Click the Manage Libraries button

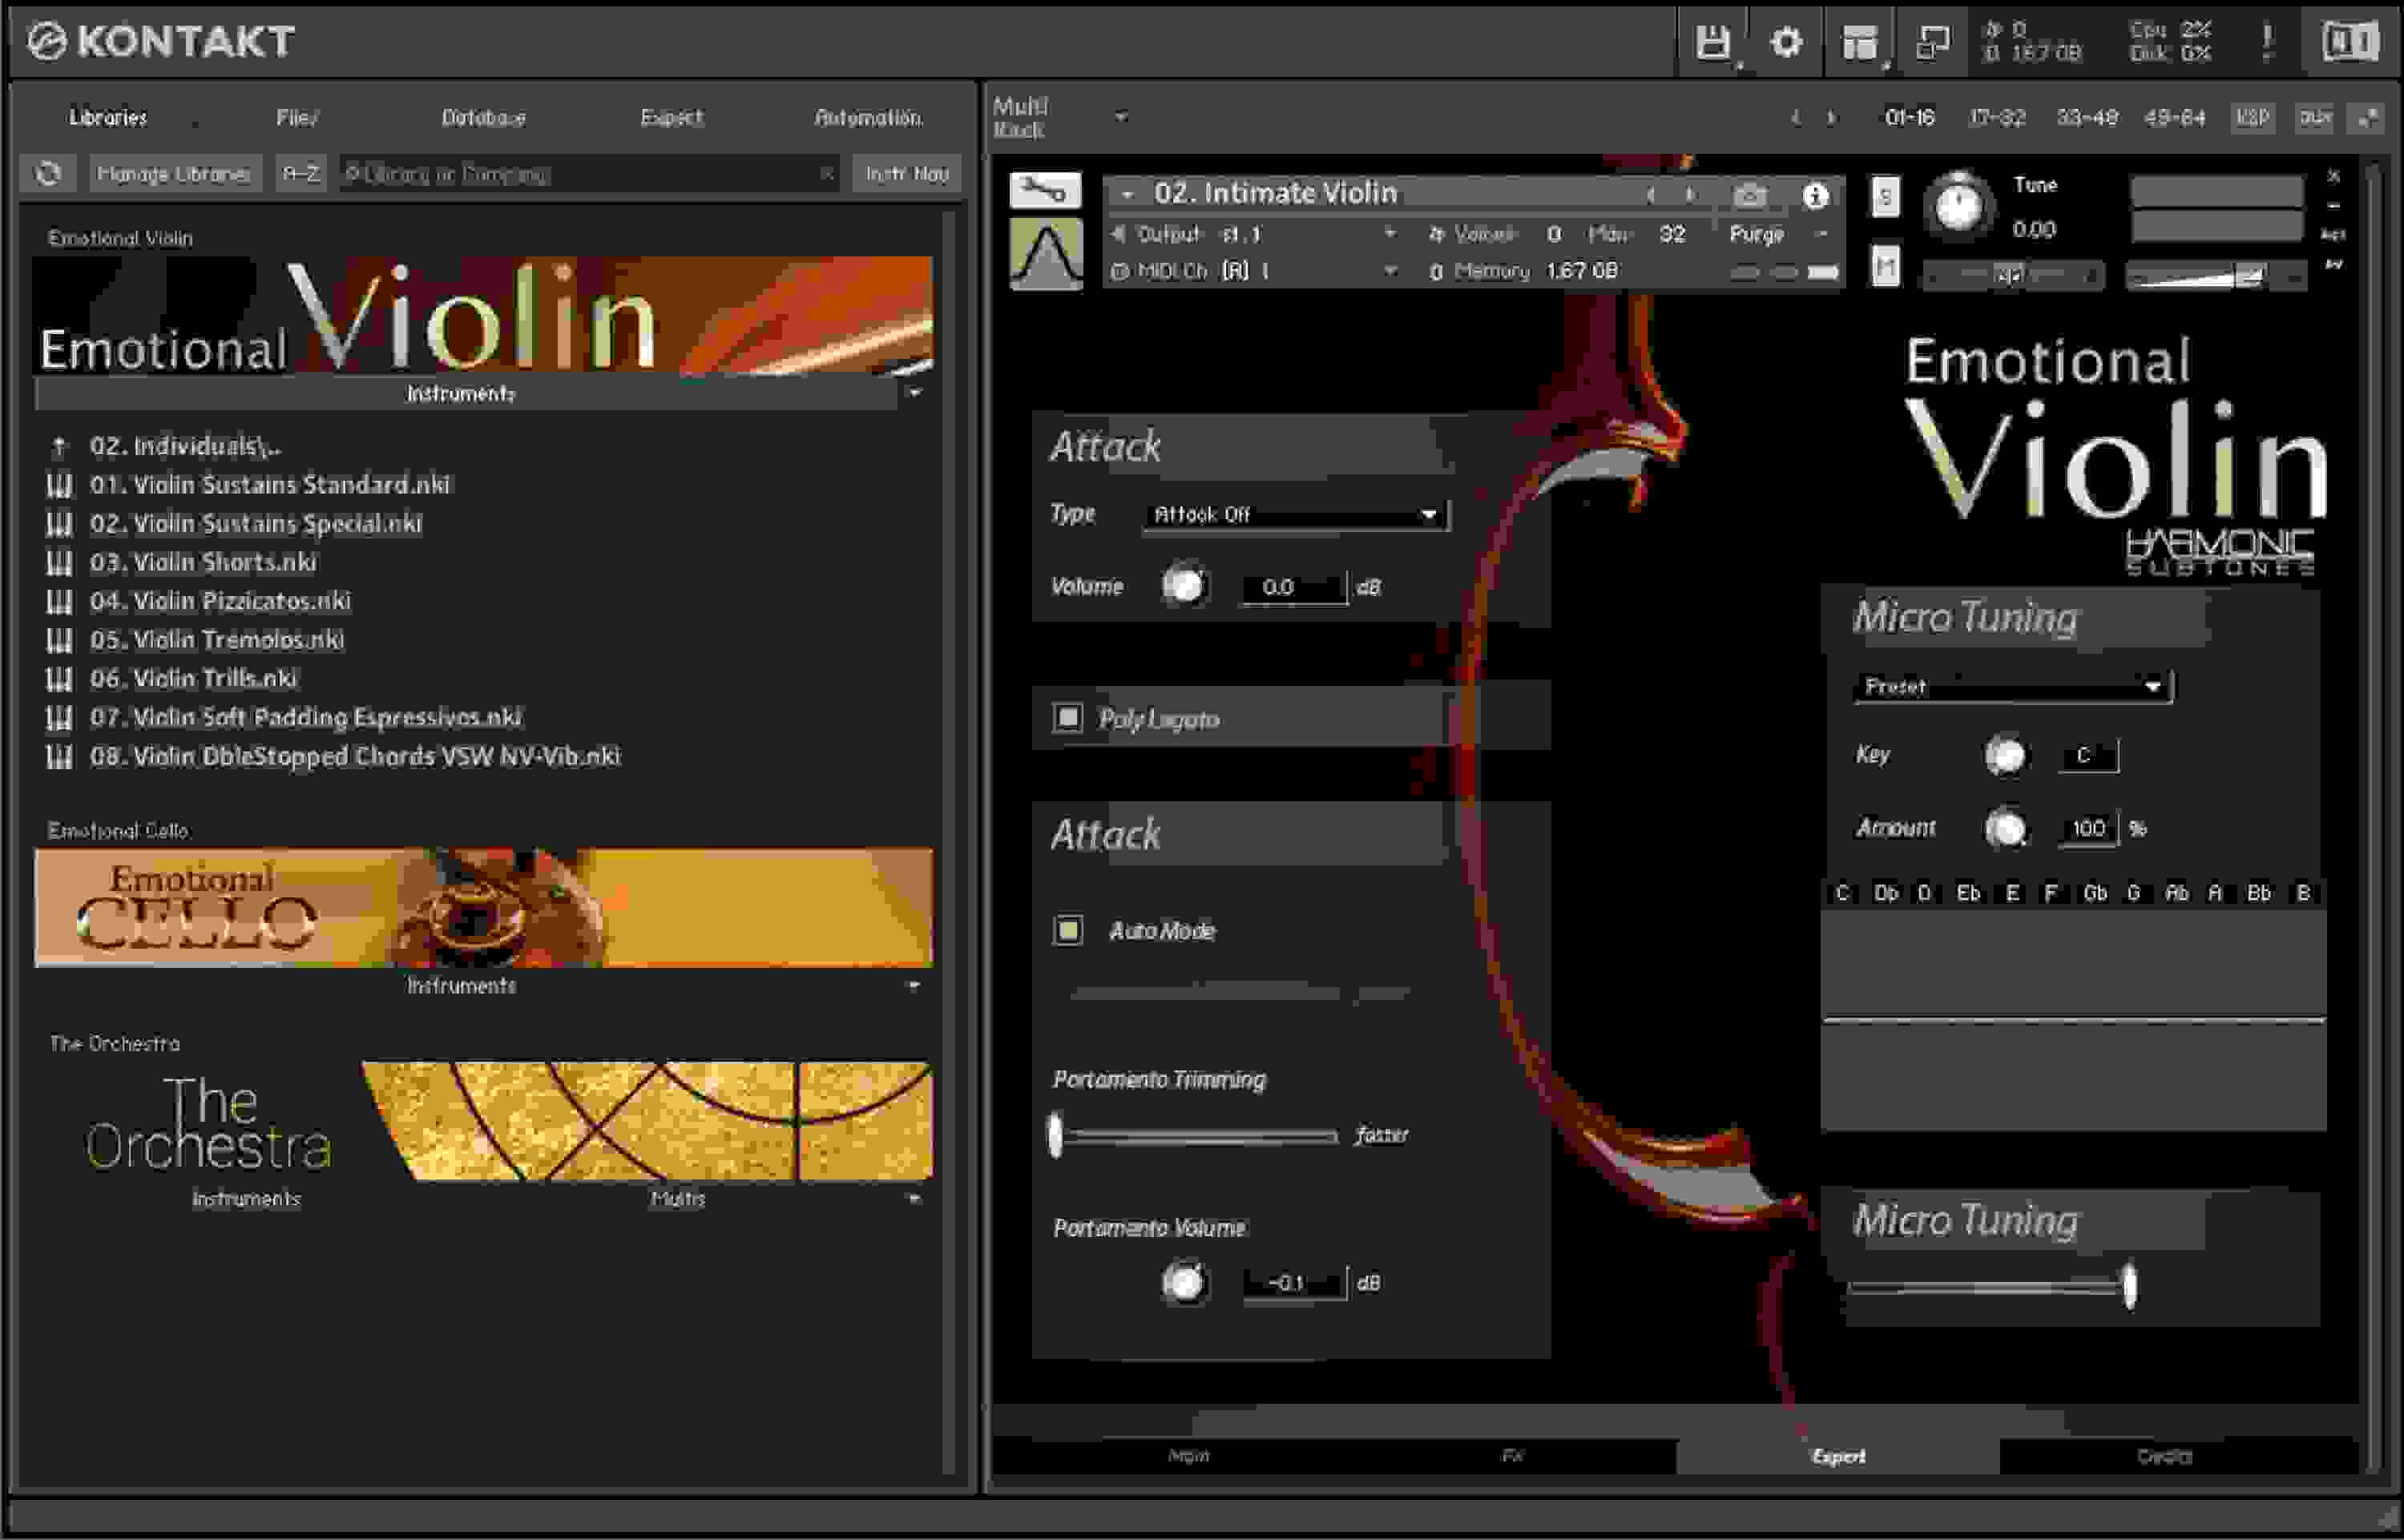tap(172, 173)
